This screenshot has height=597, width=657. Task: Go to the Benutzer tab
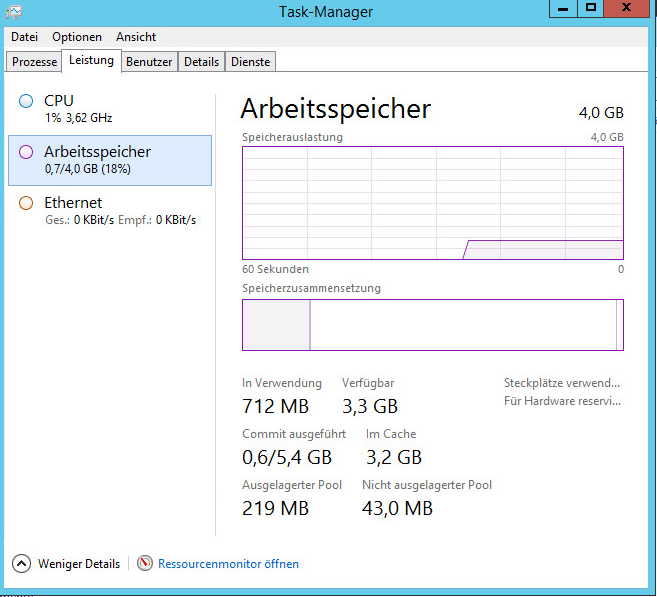pos(149,62)
